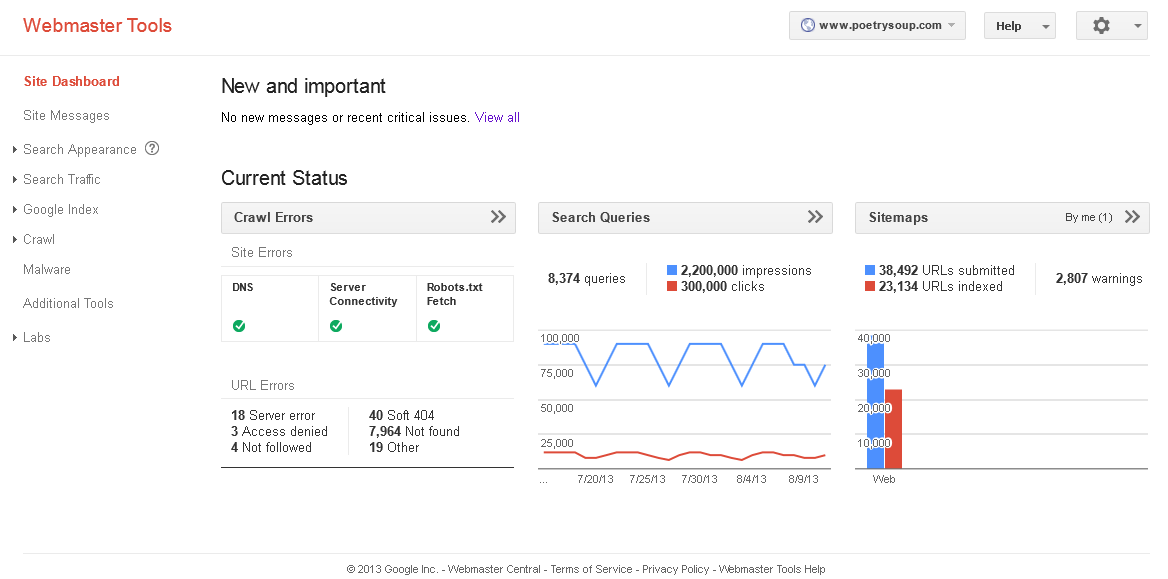Click the View all messages link

pos(497,117)
